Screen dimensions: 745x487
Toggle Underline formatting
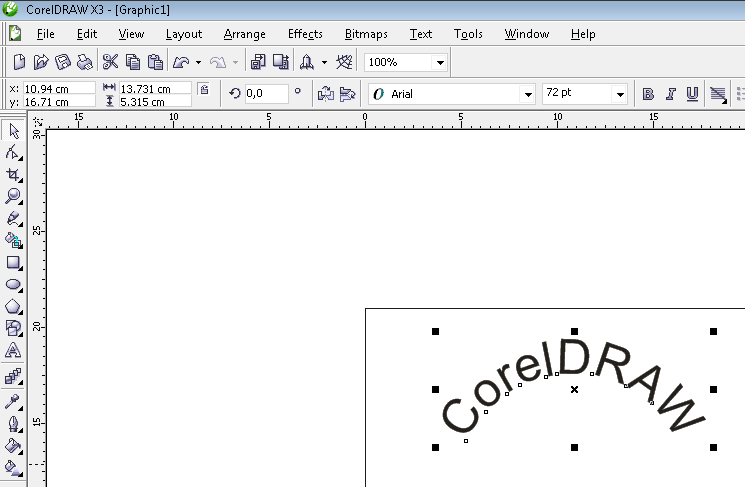coord(692,94)
